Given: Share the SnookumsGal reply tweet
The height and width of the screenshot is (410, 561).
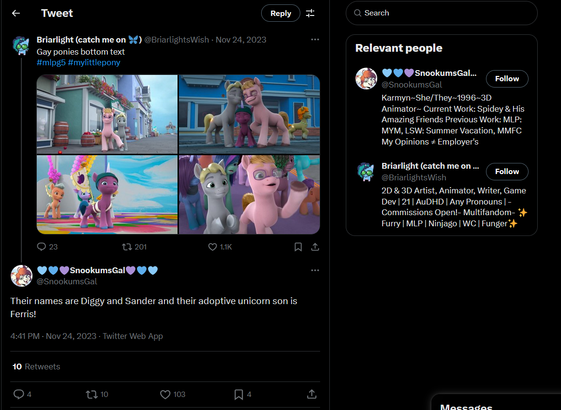Looking at the screenshot, I should coord(312,394).
